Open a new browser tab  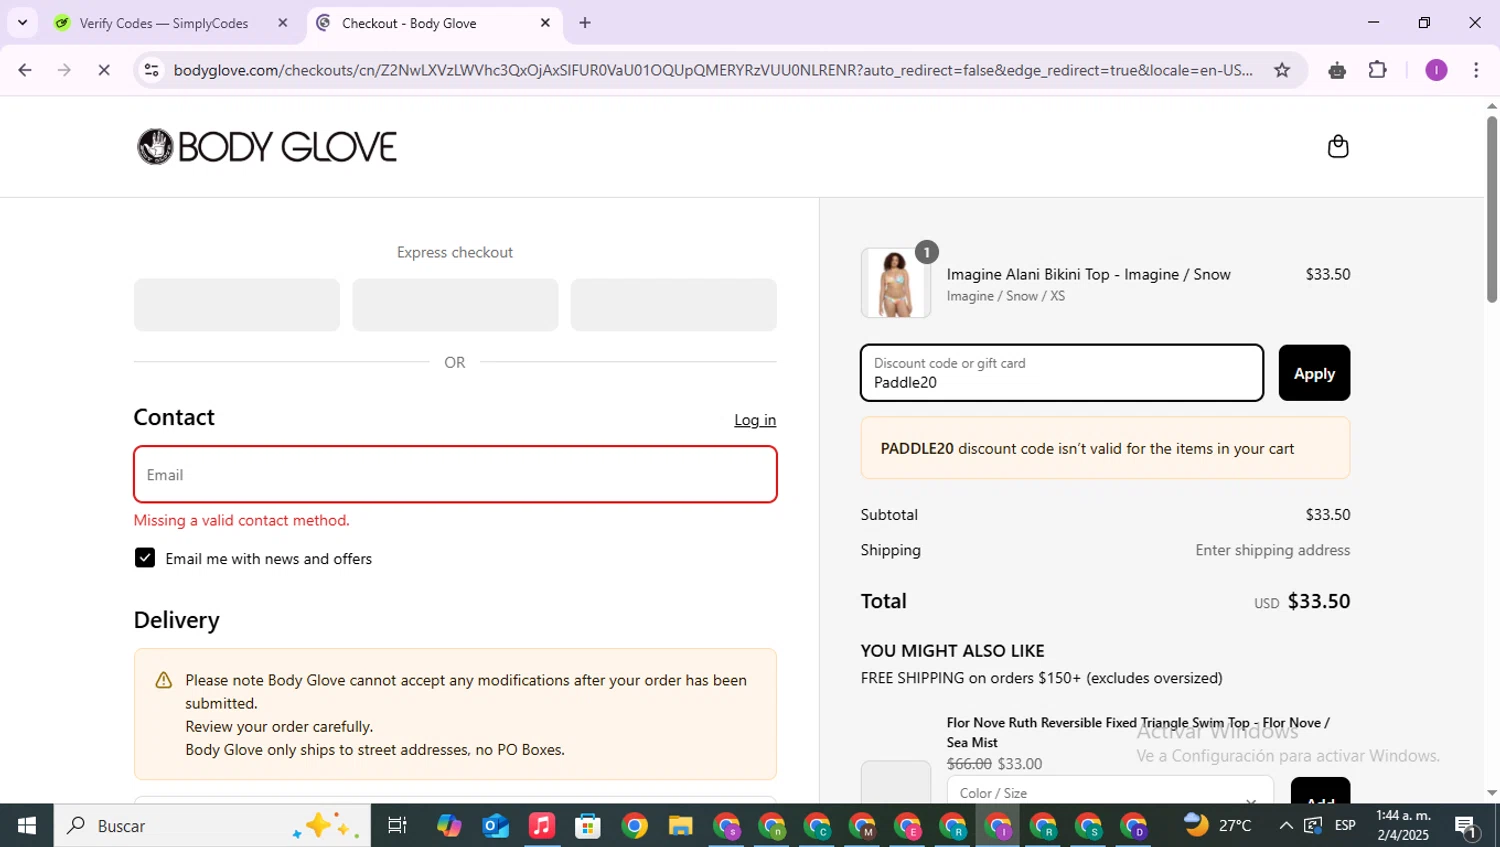coord(585,23)
